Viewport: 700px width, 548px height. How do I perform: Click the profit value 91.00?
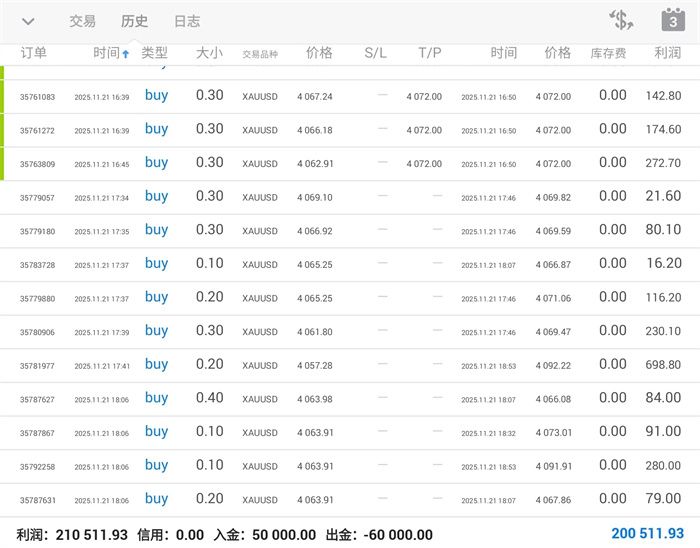pos(663,431)
